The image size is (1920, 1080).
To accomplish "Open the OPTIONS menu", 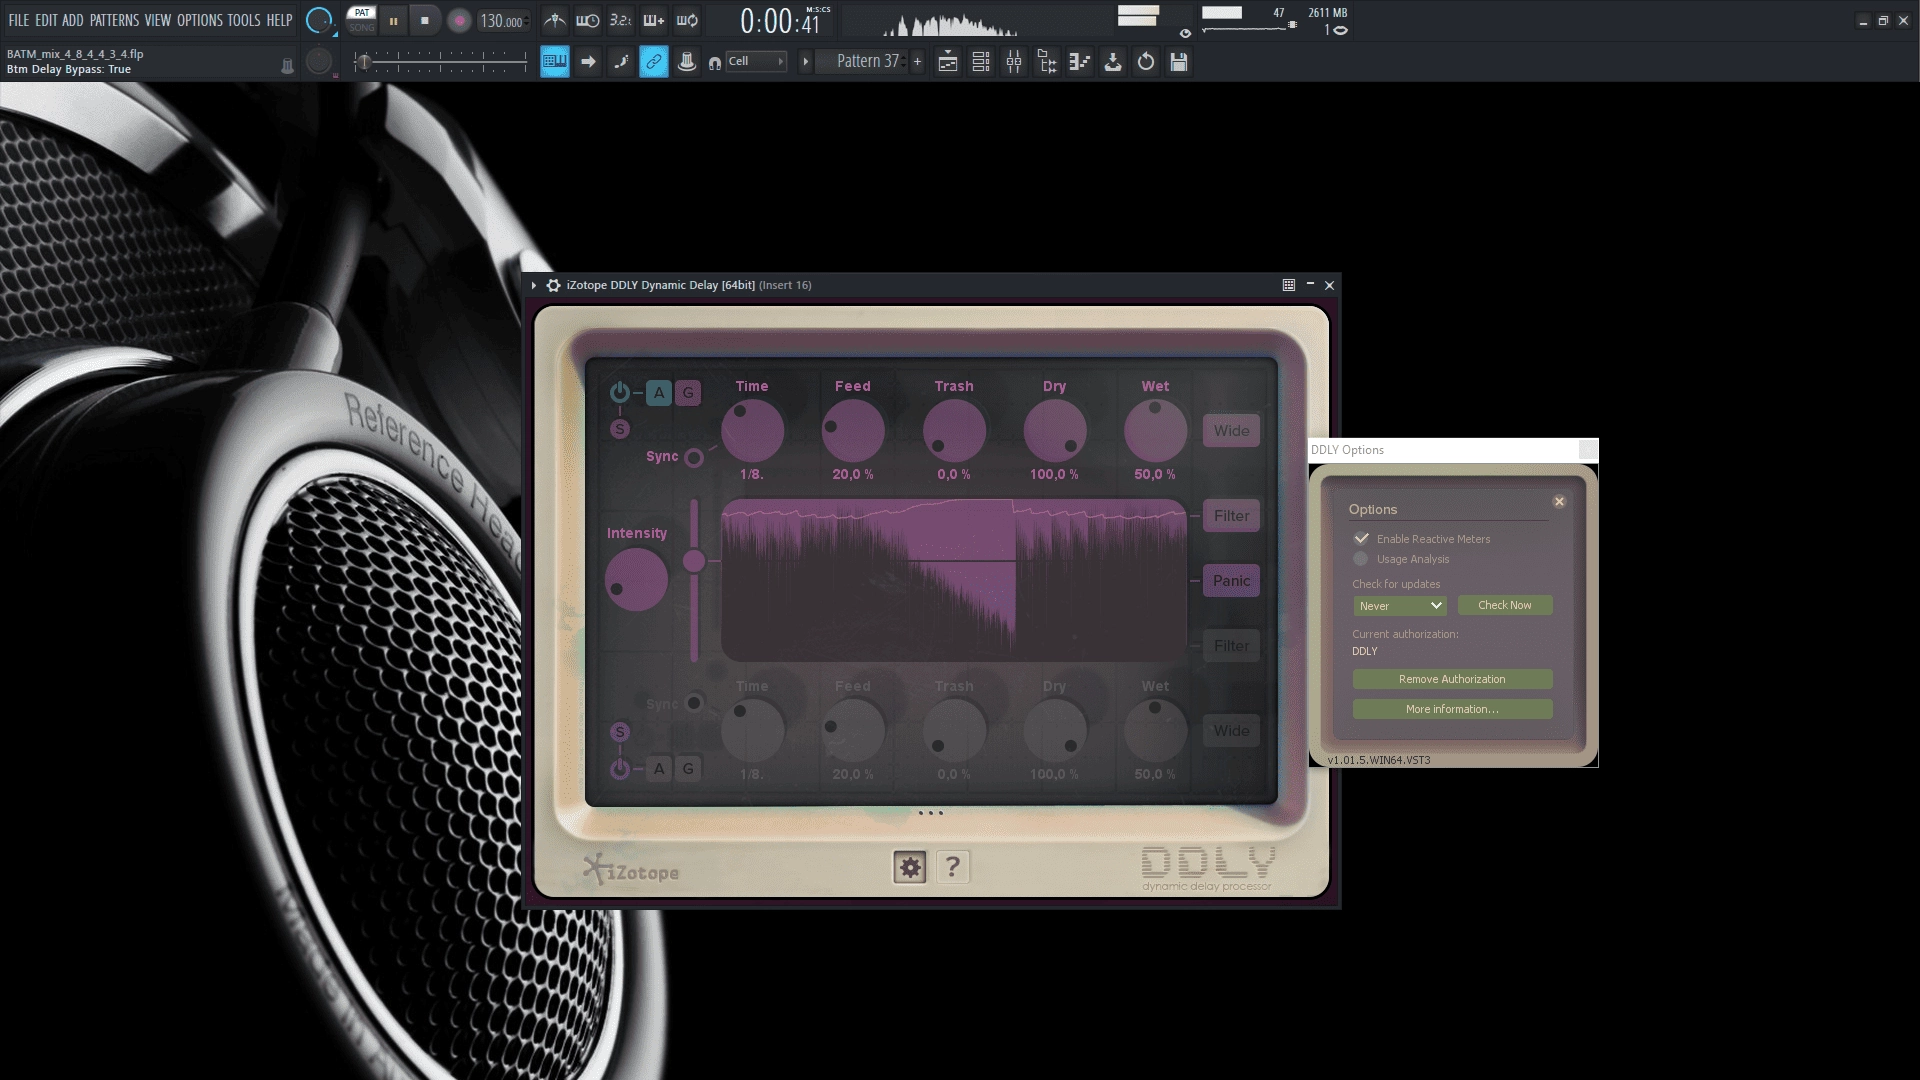I will (x=200, y=20).
